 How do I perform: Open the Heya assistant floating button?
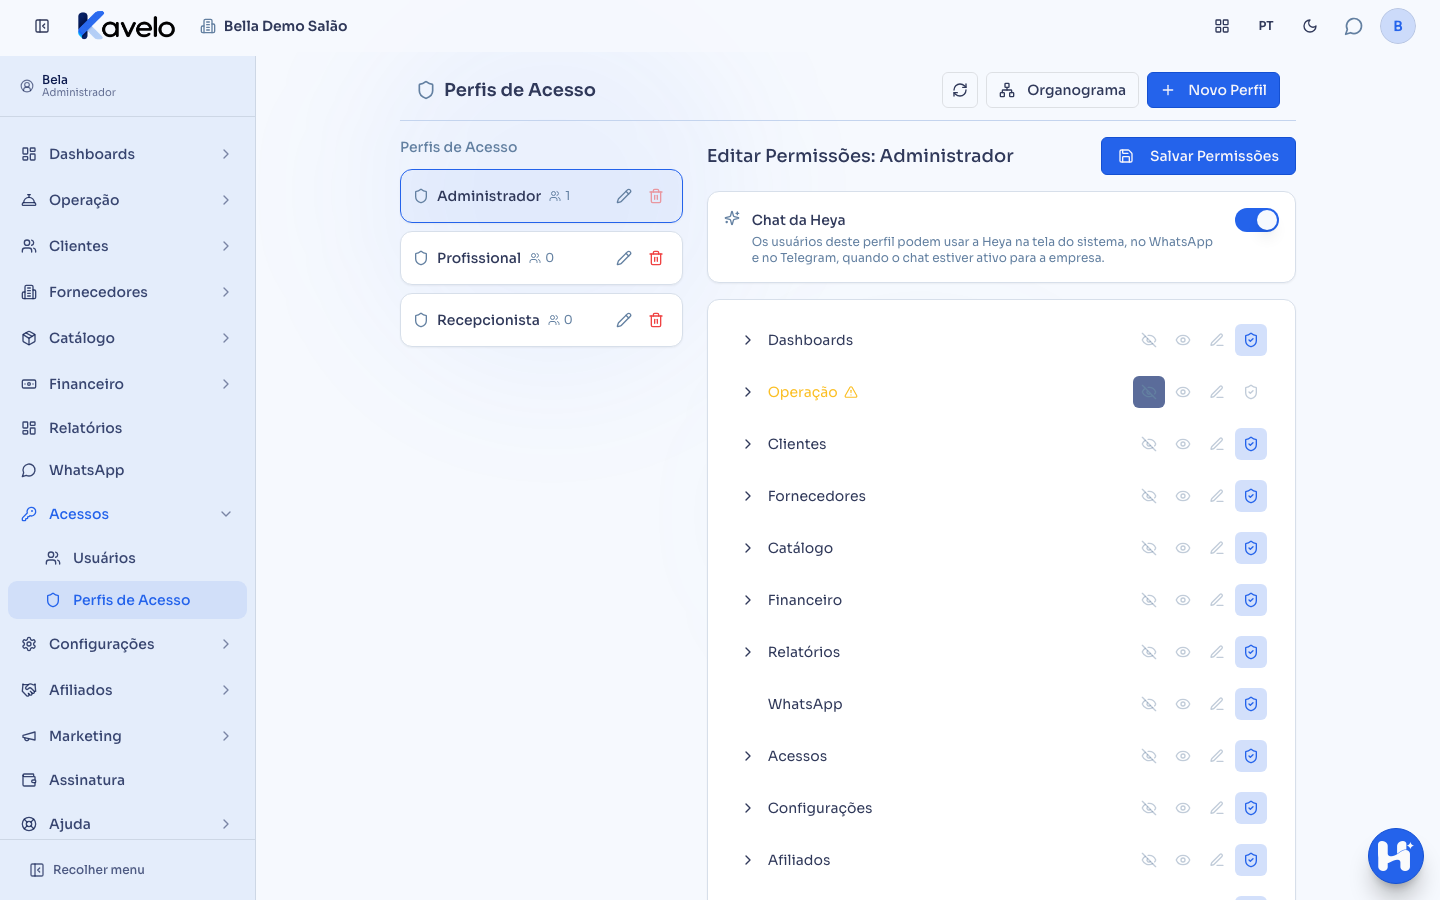[1396, 856]
